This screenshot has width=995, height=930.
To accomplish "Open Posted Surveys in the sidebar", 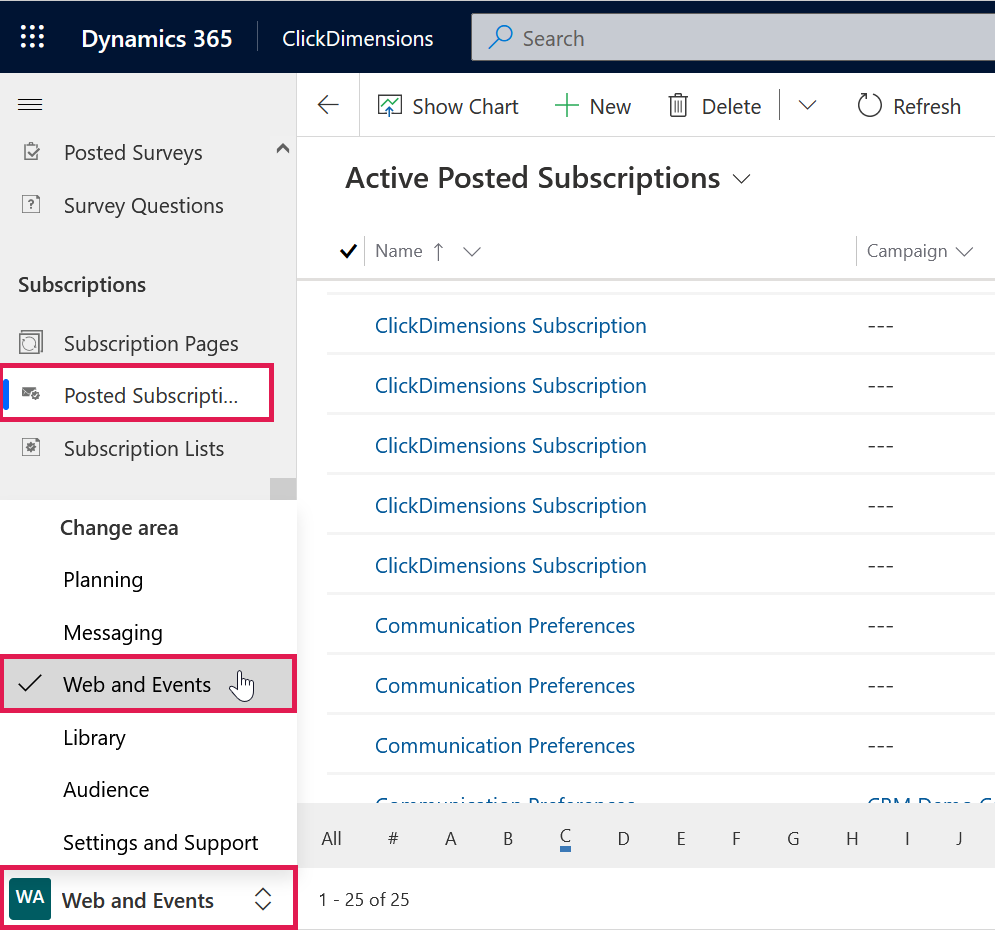I will [133, 153].
